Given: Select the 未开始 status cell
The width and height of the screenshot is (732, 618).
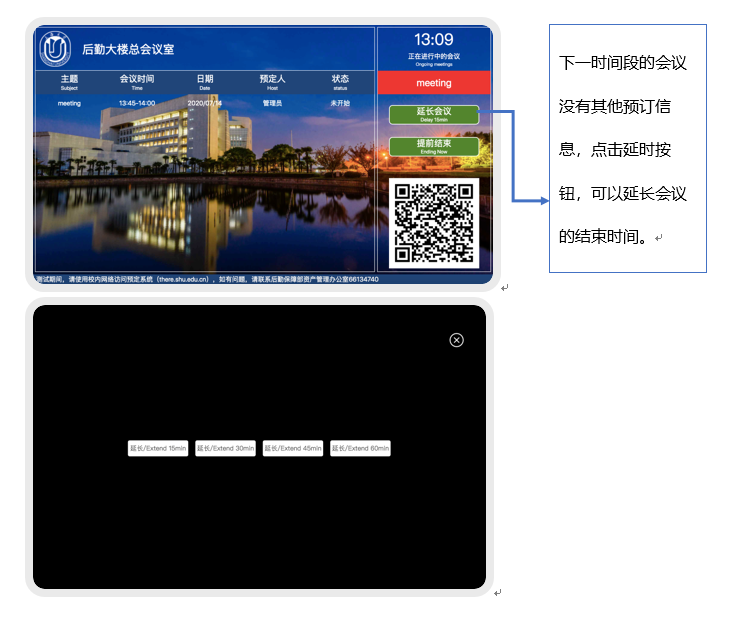Looking at the screenshot, I should coord(340,103).
